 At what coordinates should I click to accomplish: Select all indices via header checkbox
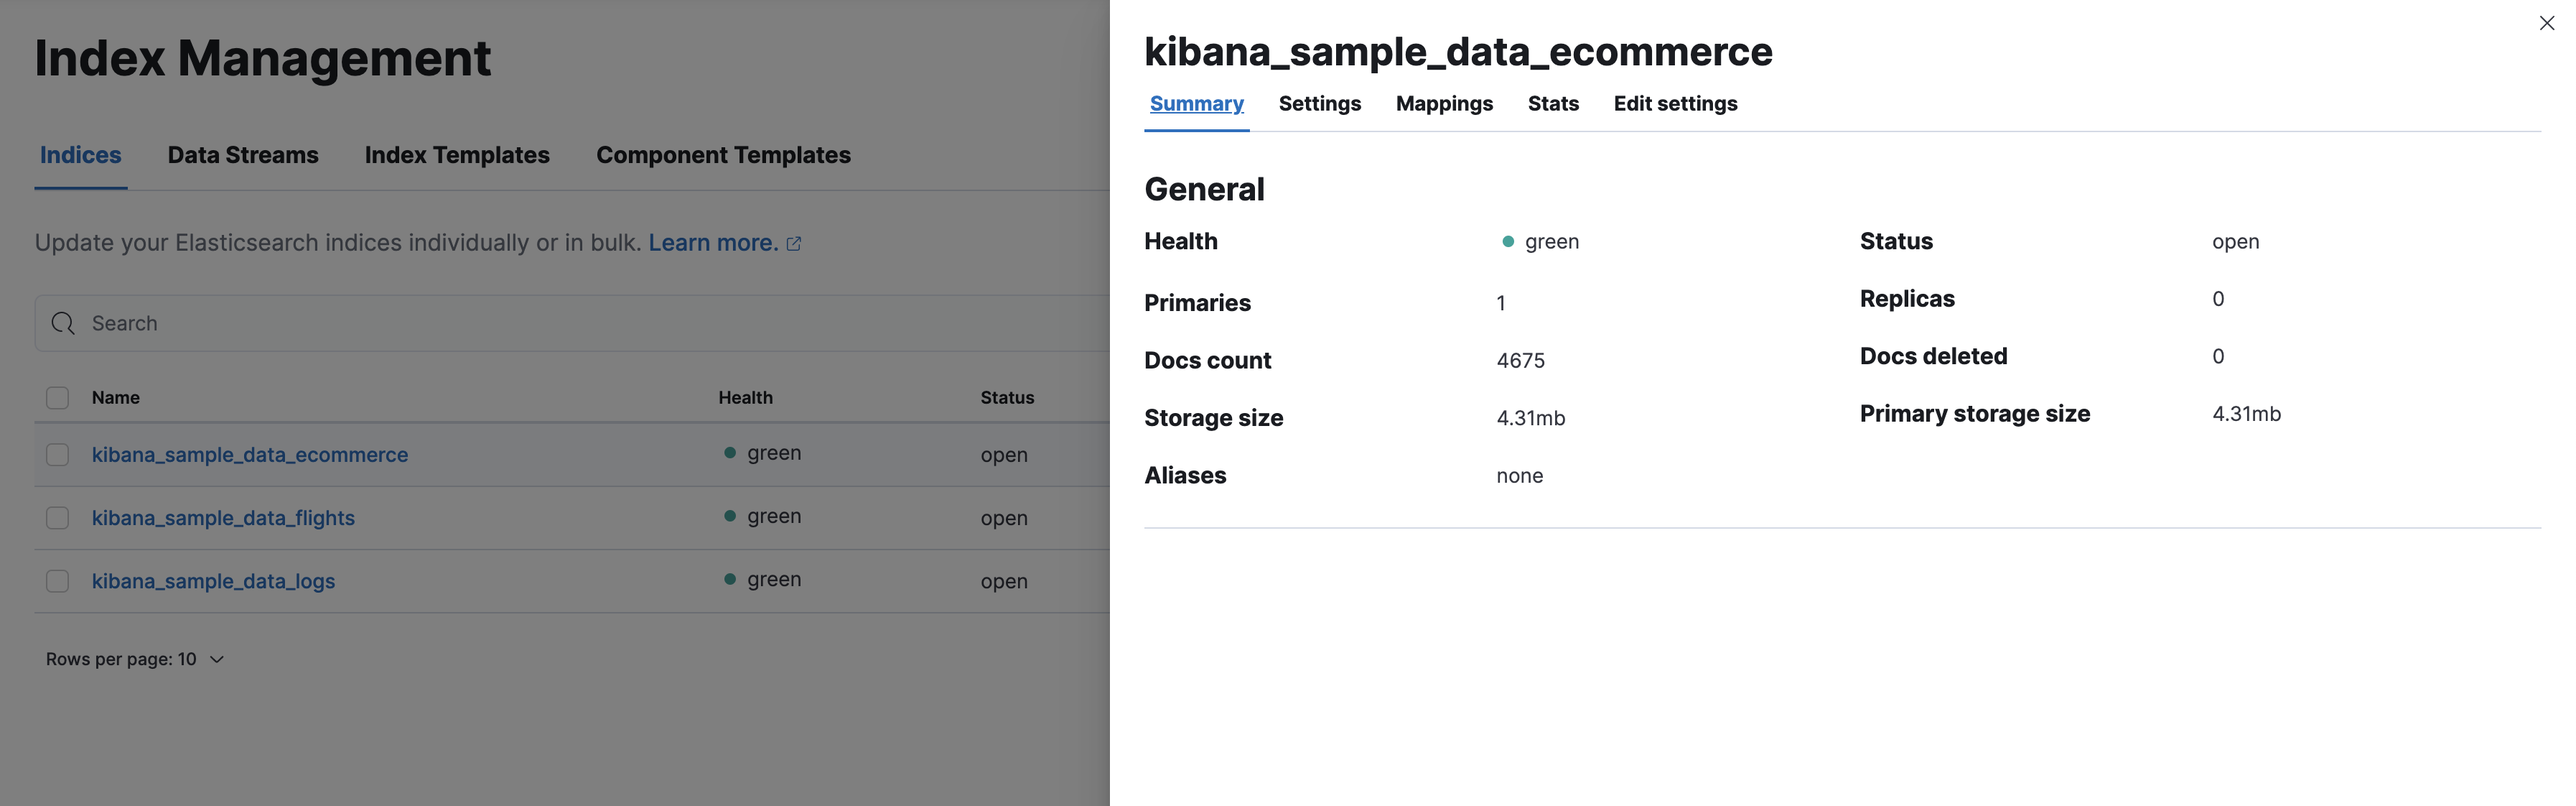57,397
